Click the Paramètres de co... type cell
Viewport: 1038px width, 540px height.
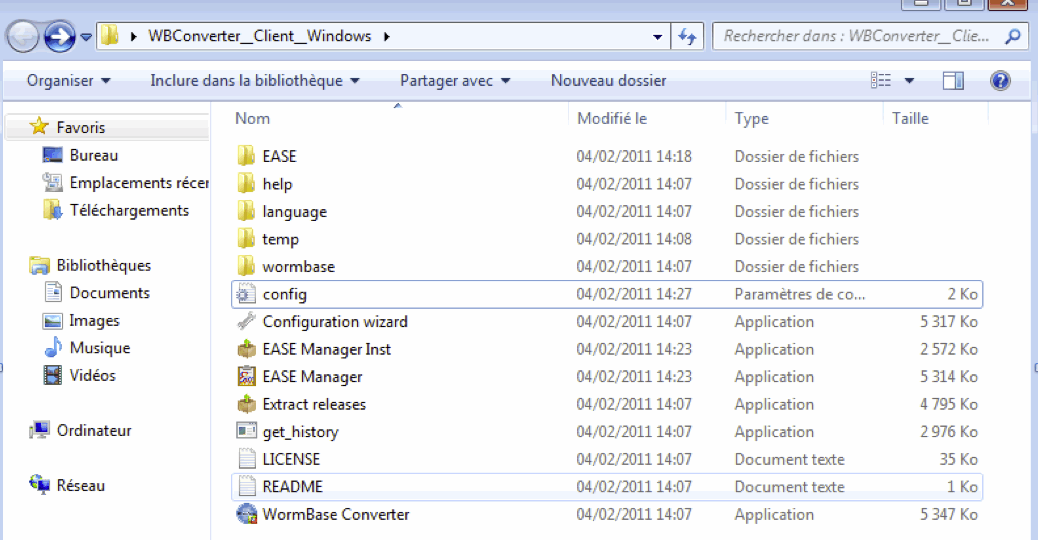tap(800, 294)
